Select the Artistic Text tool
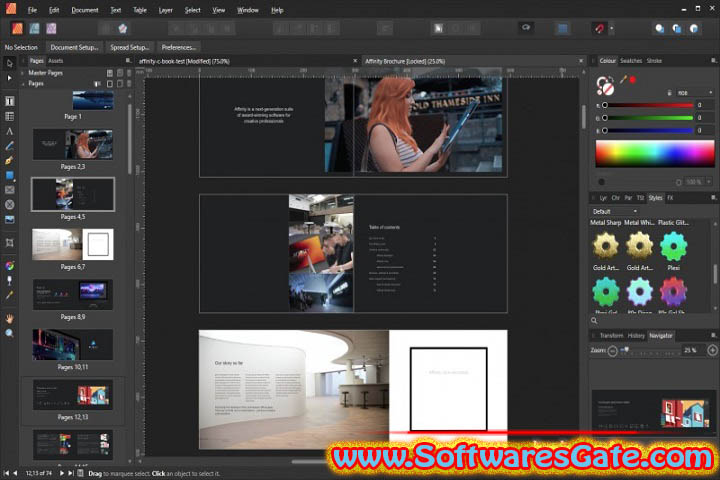720x480 pixels. (9, 131)
